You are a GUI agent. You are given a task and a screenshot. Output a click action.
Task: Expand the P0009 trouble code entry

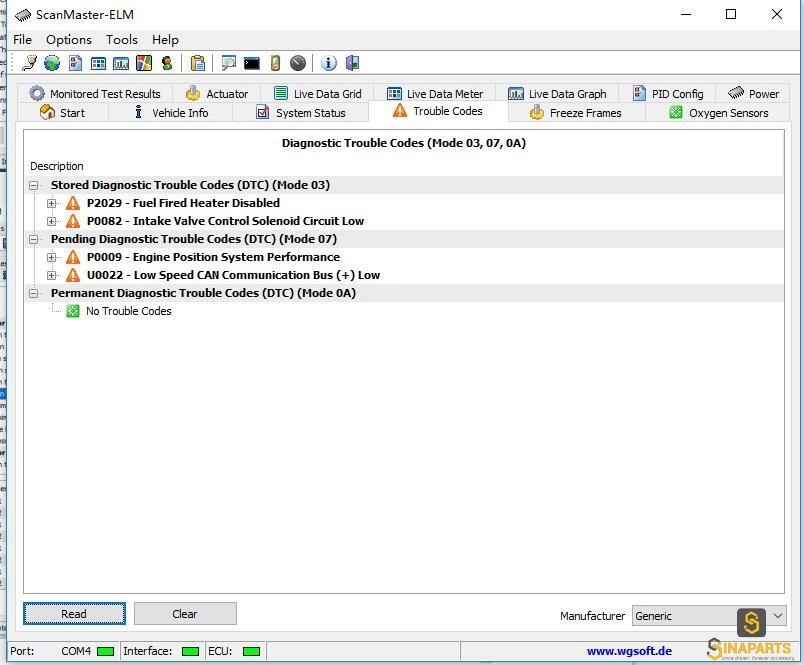click(x=51, y=257)
